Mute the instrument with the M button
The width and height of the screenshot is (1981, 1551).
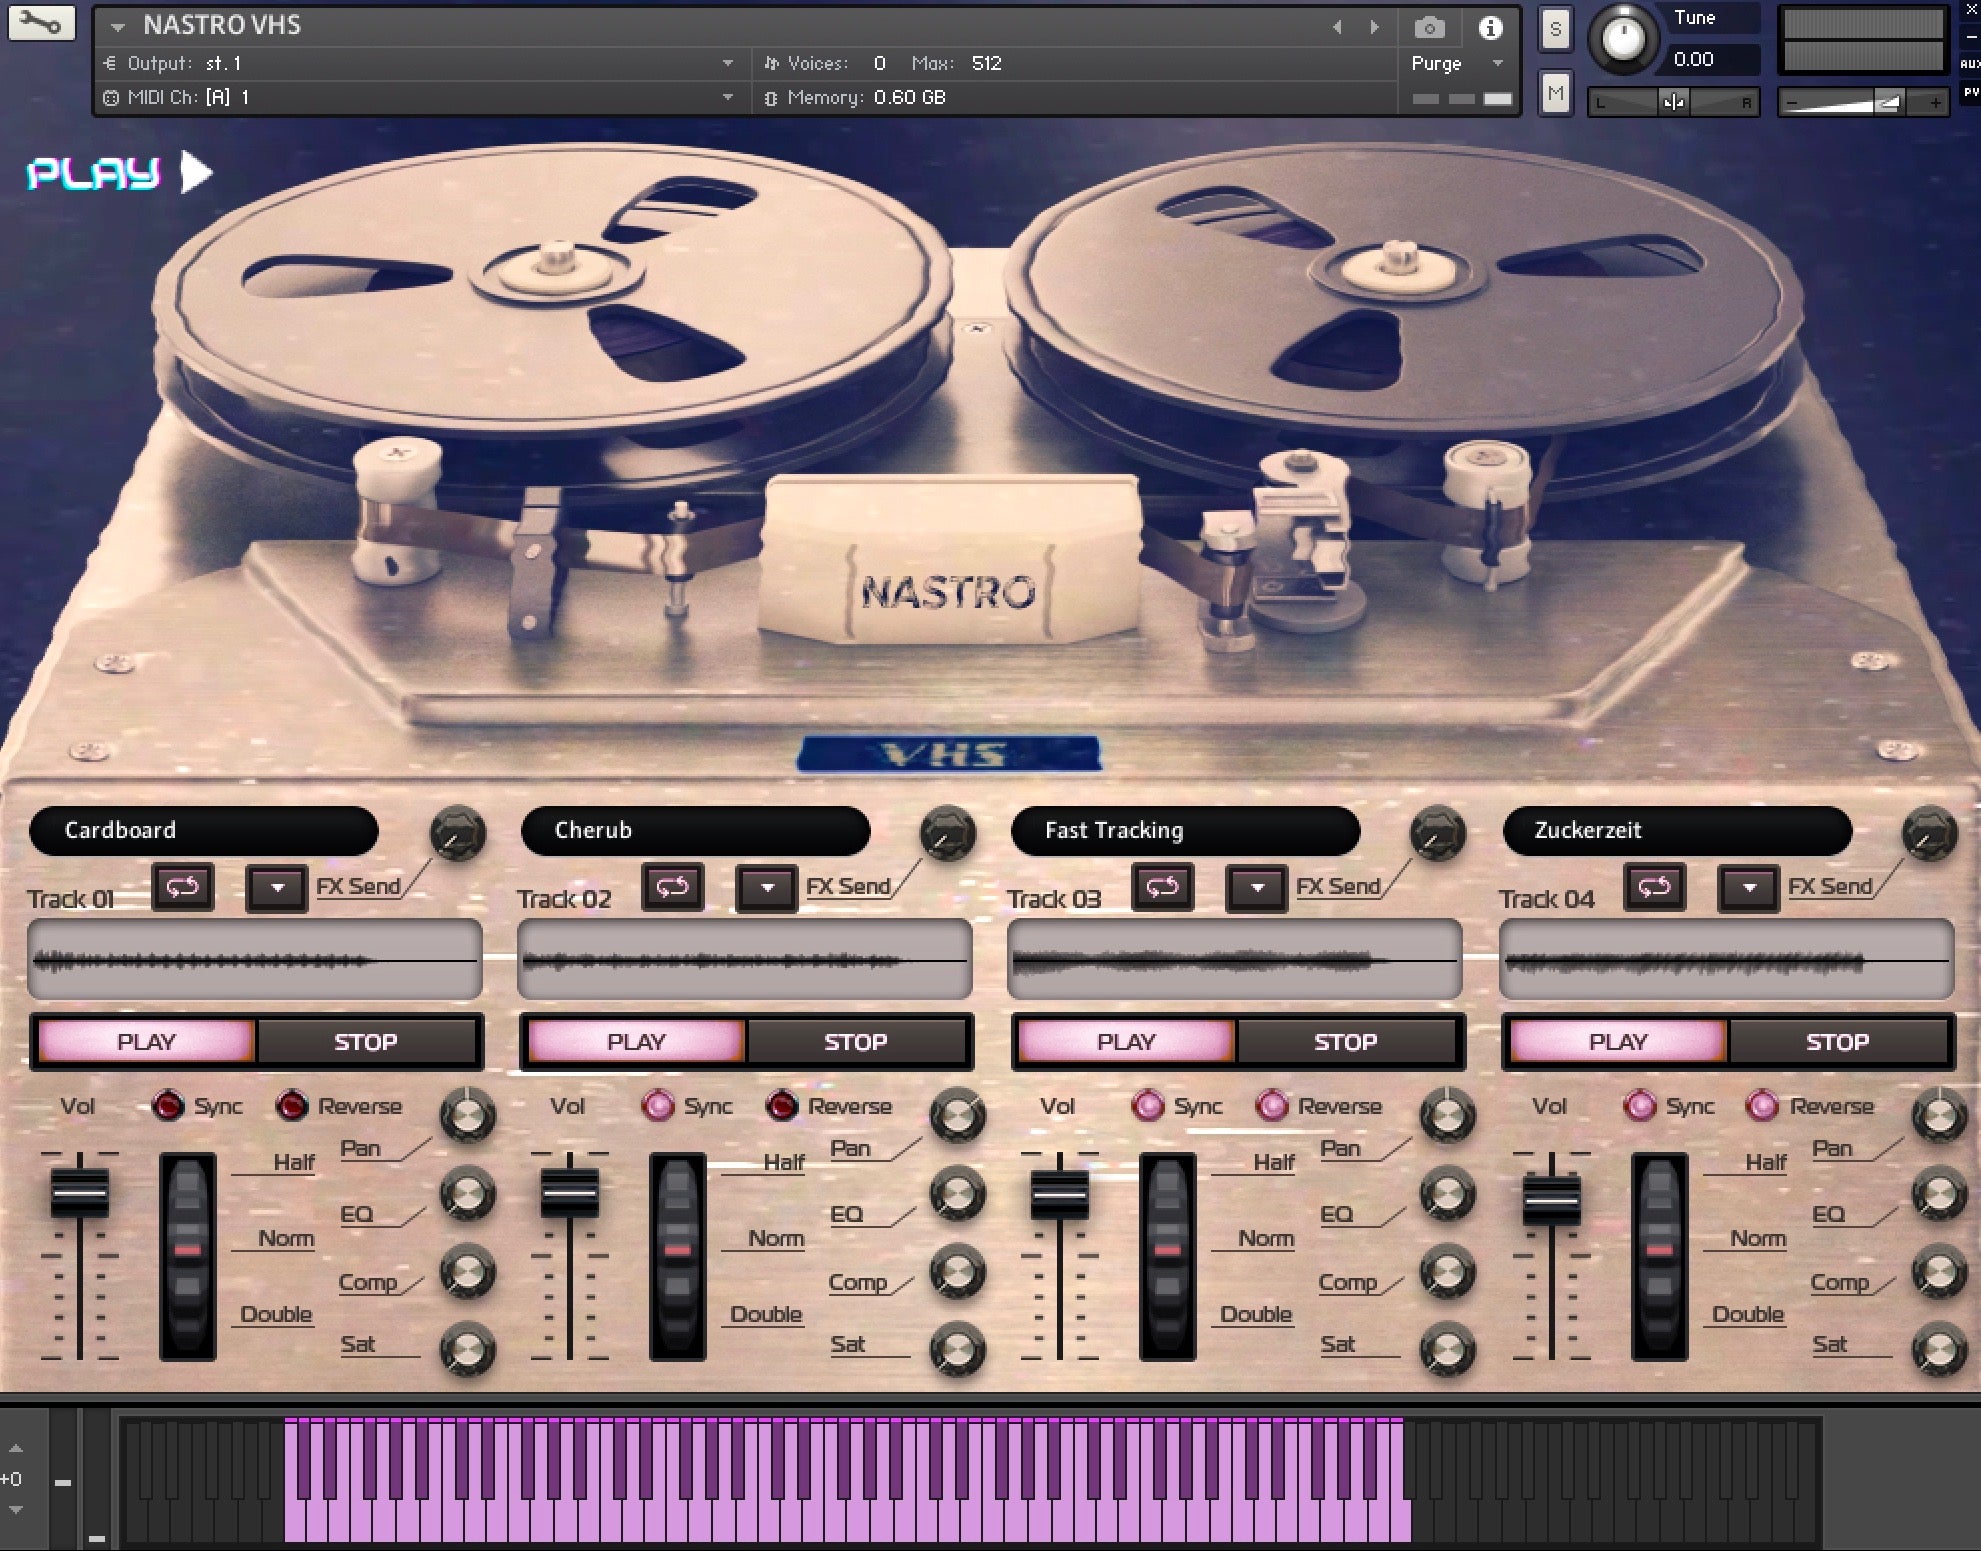[x=1555, y=93]
